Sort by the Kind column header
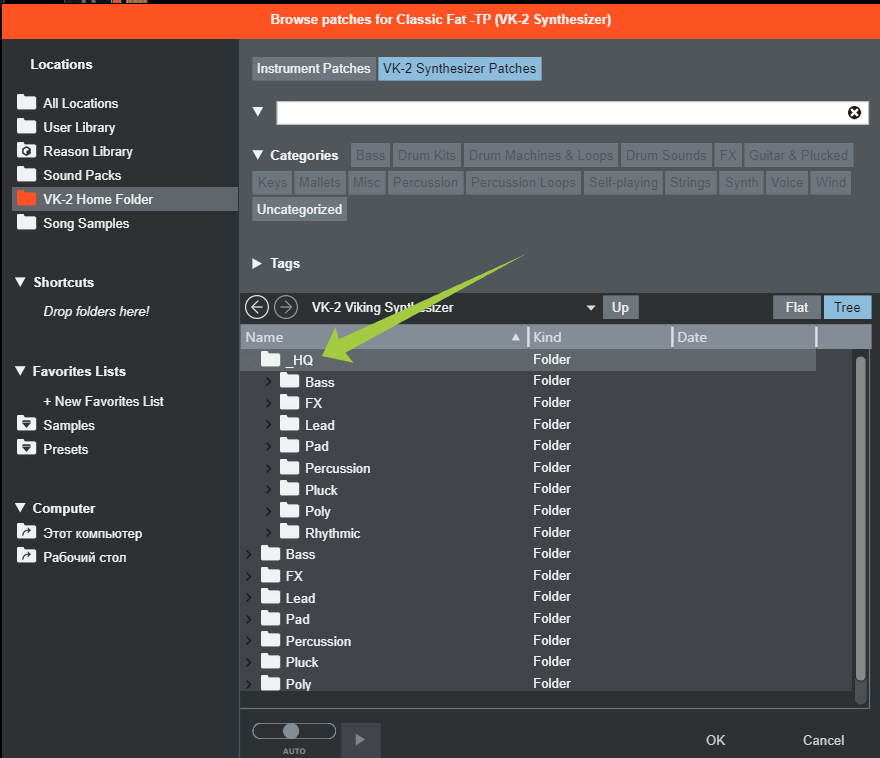The image size is (880, 758). [600, 337]
